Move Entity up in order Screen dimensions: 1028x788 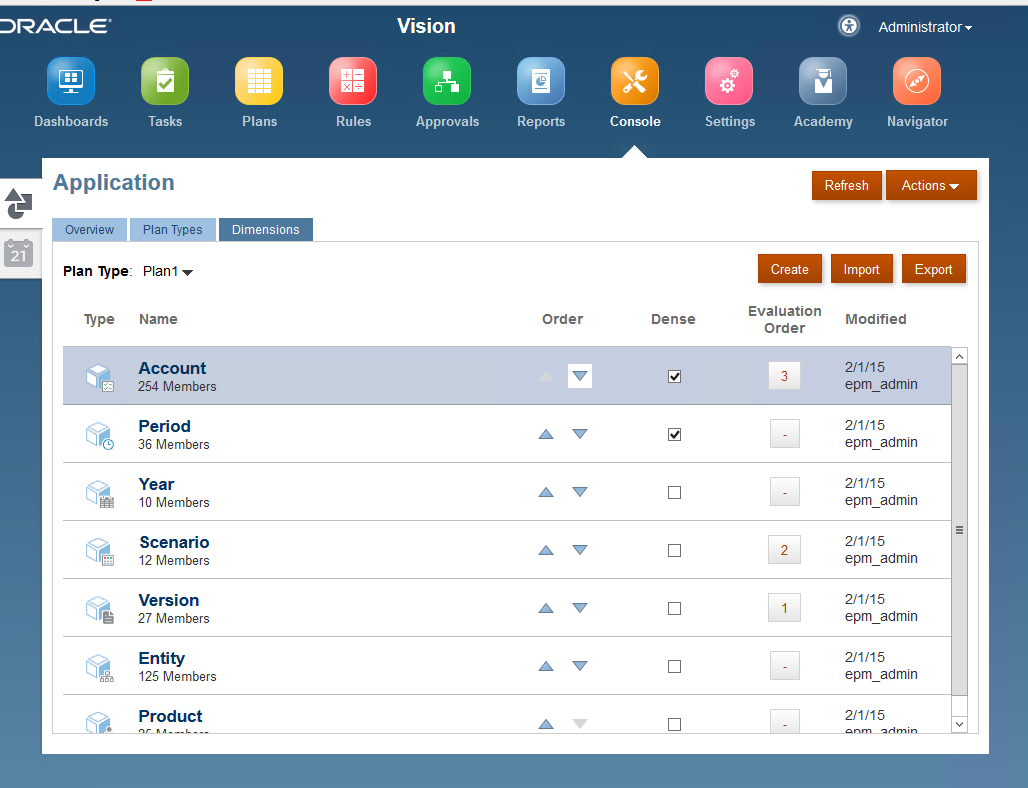(x=546, y=666)
